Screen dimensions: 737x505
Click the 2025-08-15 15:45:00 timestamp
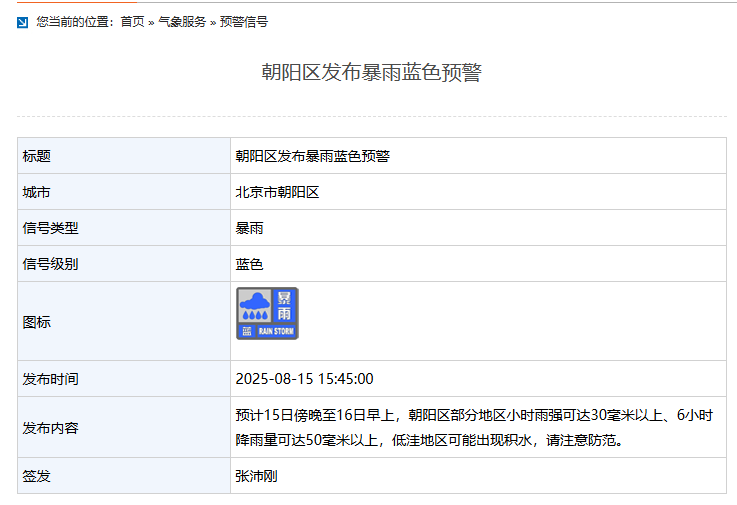304,379
